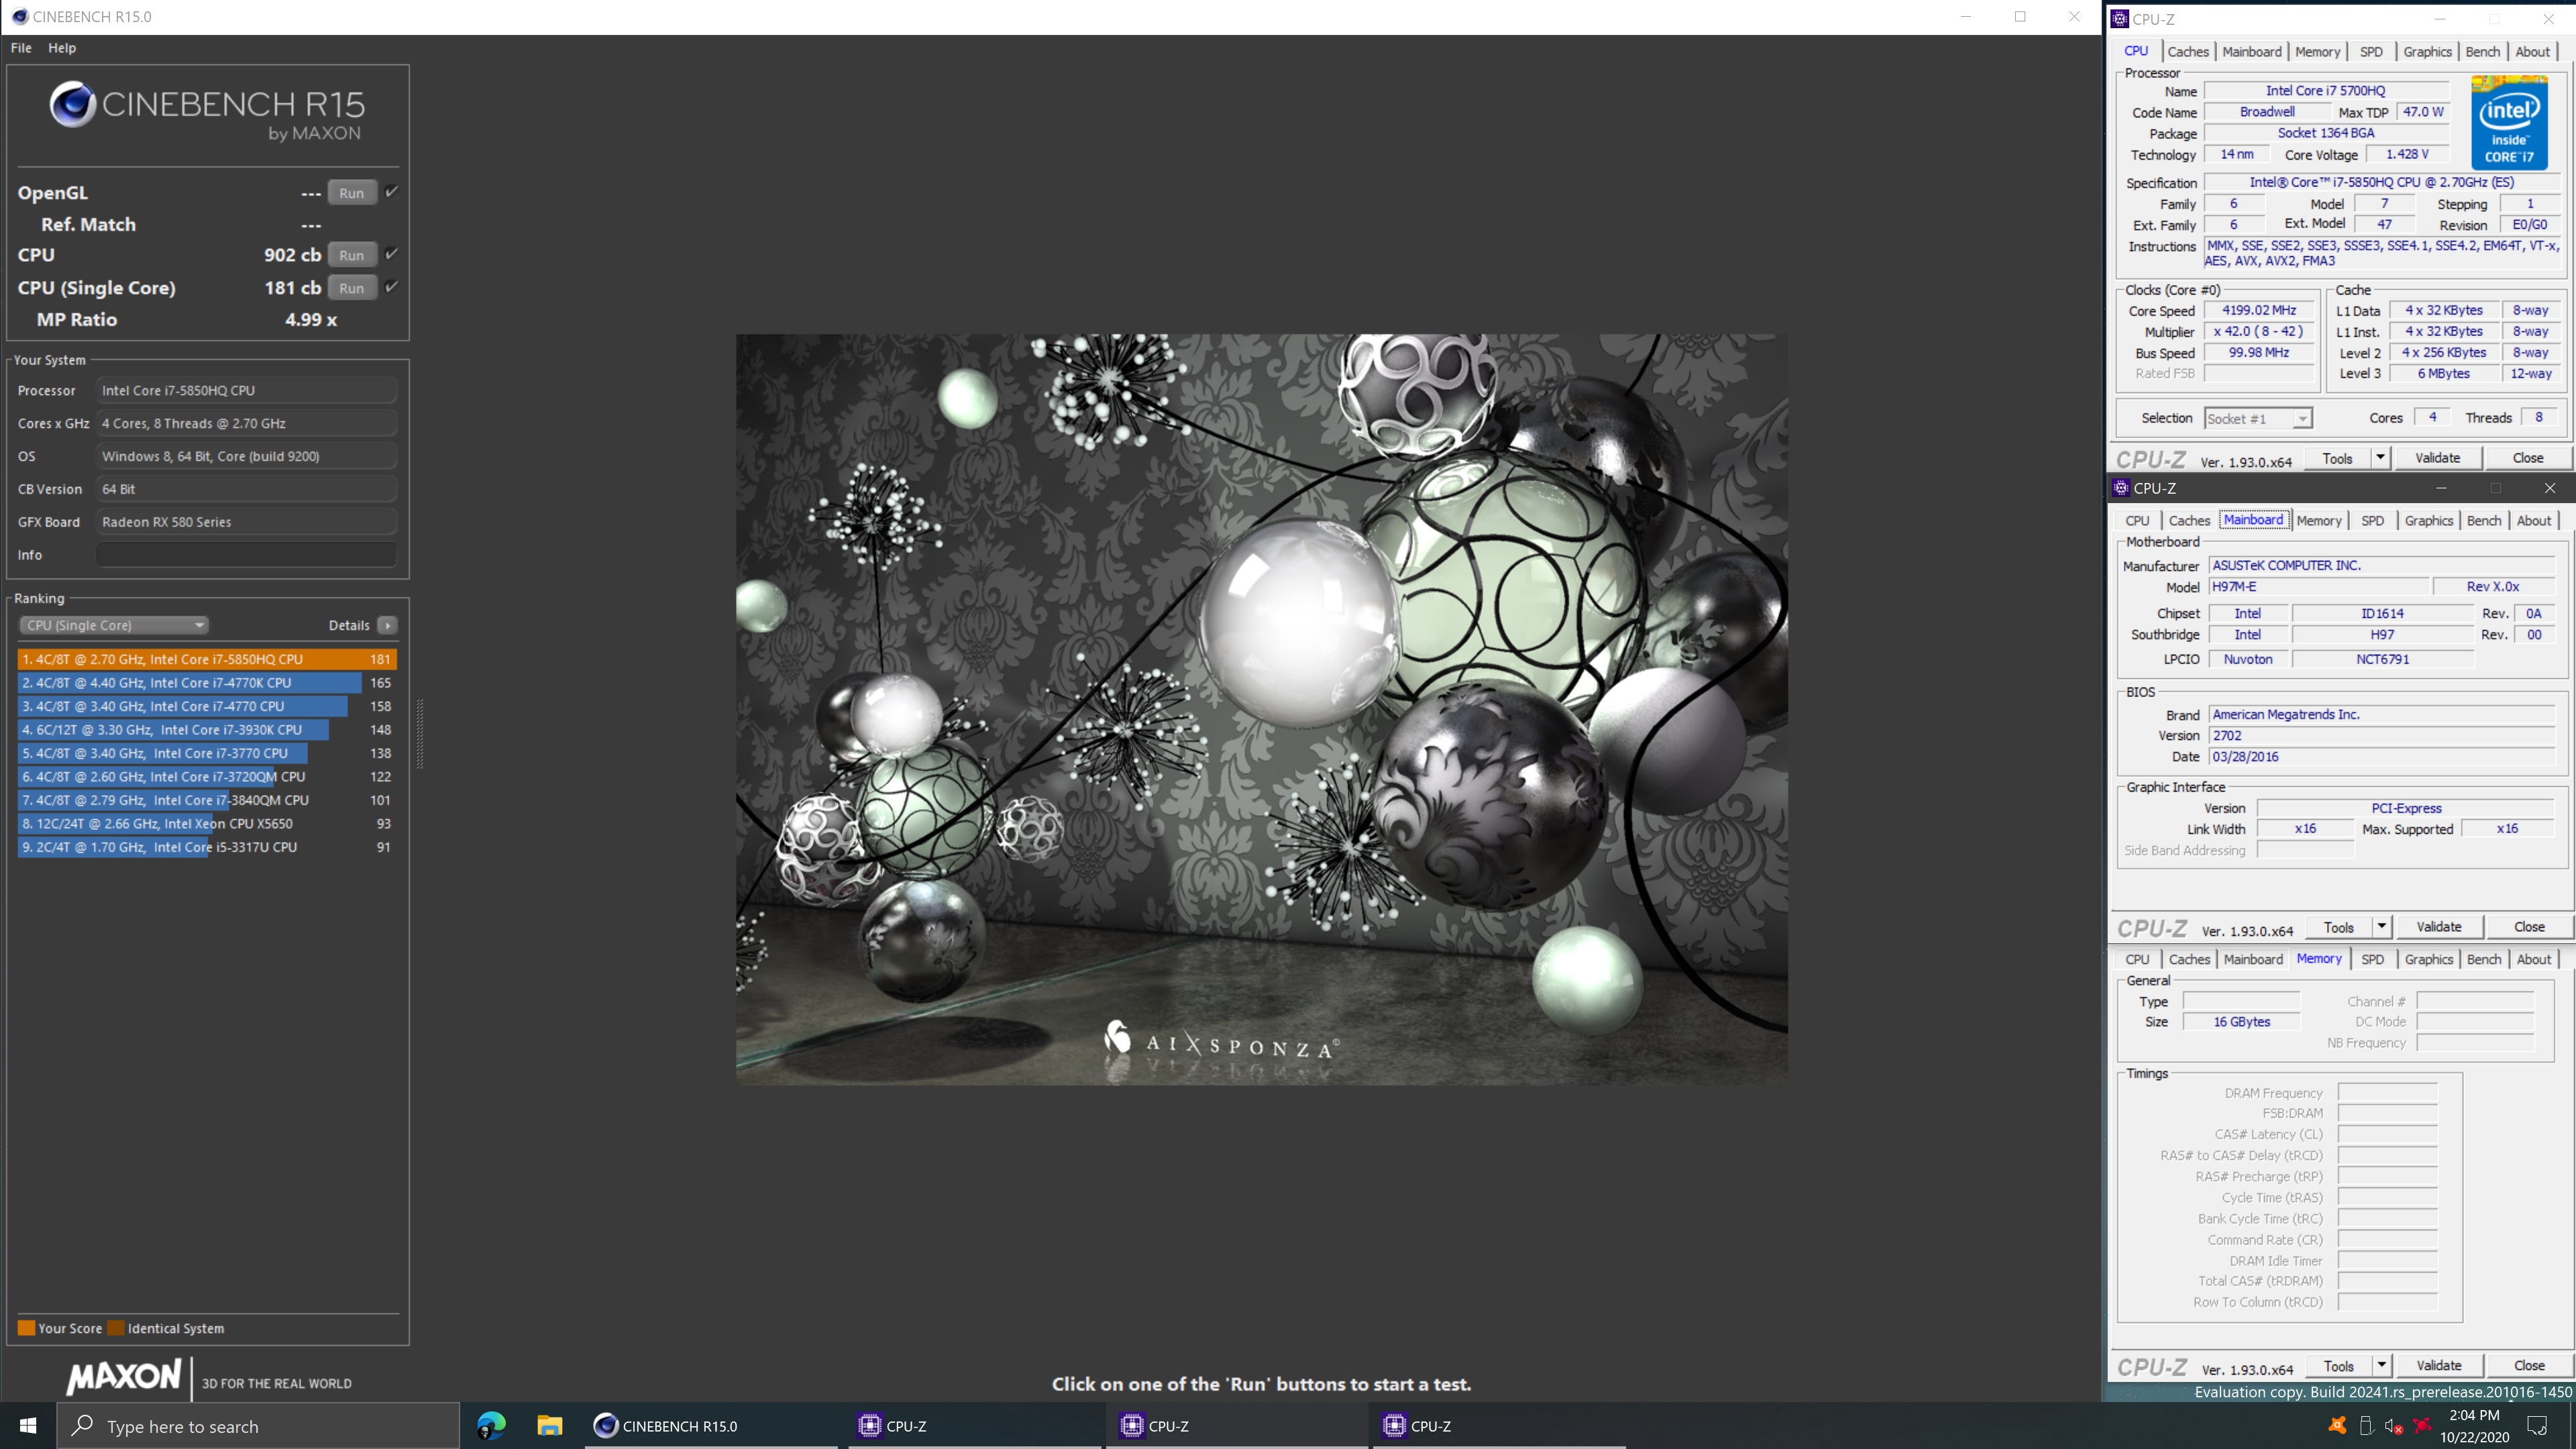Toggle the CPU test checkmark
This screenshot has width=2576, height=1449.
tap(391, 254)
